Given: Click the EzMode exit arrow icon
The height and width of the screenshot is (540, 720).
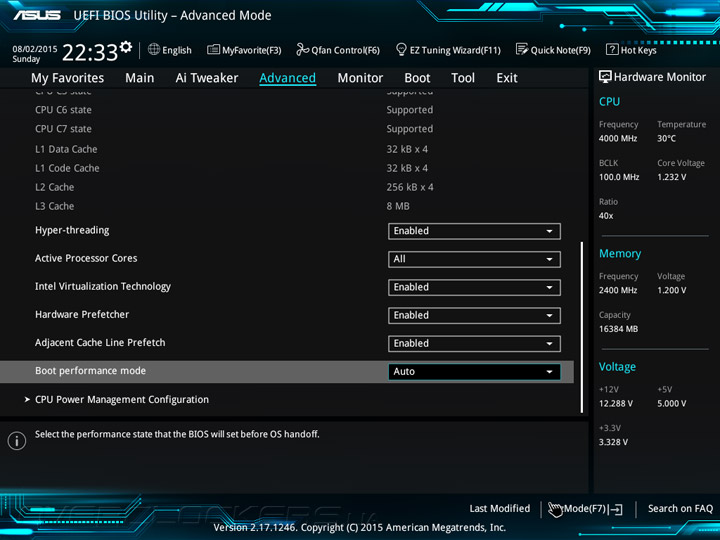Looking at the screenshot, I should click(616, 509).
